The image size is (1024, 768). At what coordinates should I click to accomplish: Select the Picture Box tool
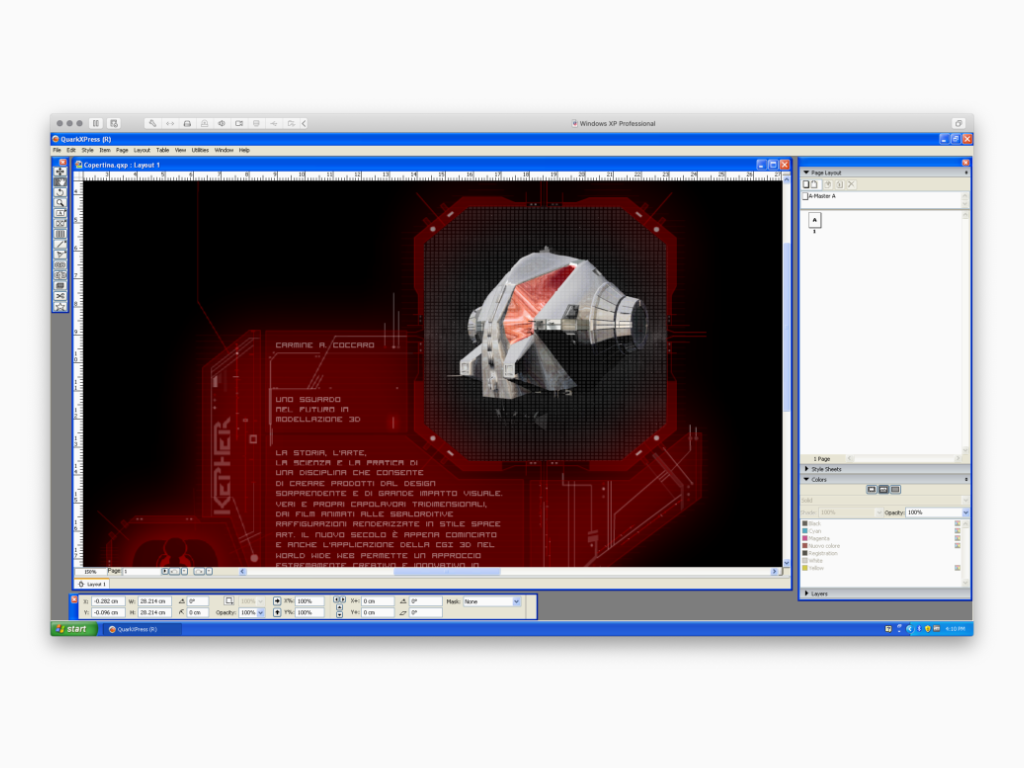pos(60,224)
